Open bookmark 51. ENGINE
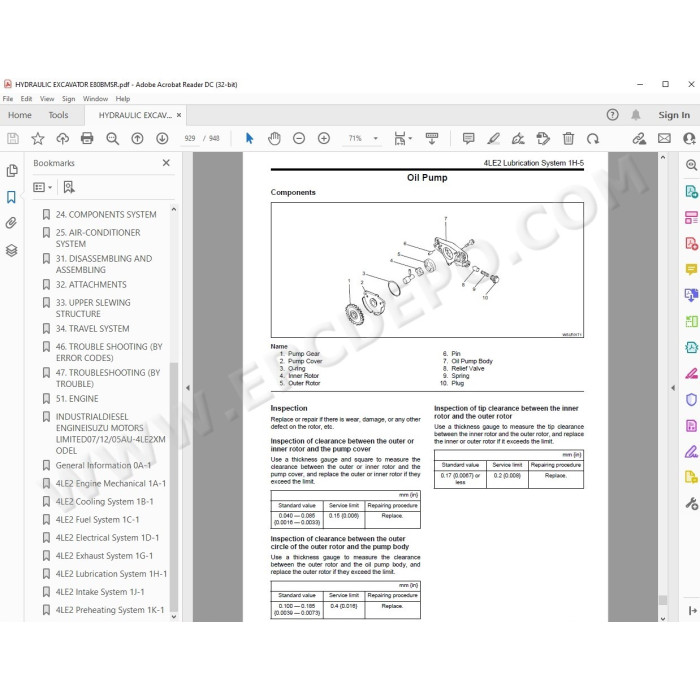700x700 pixels. 77,399
